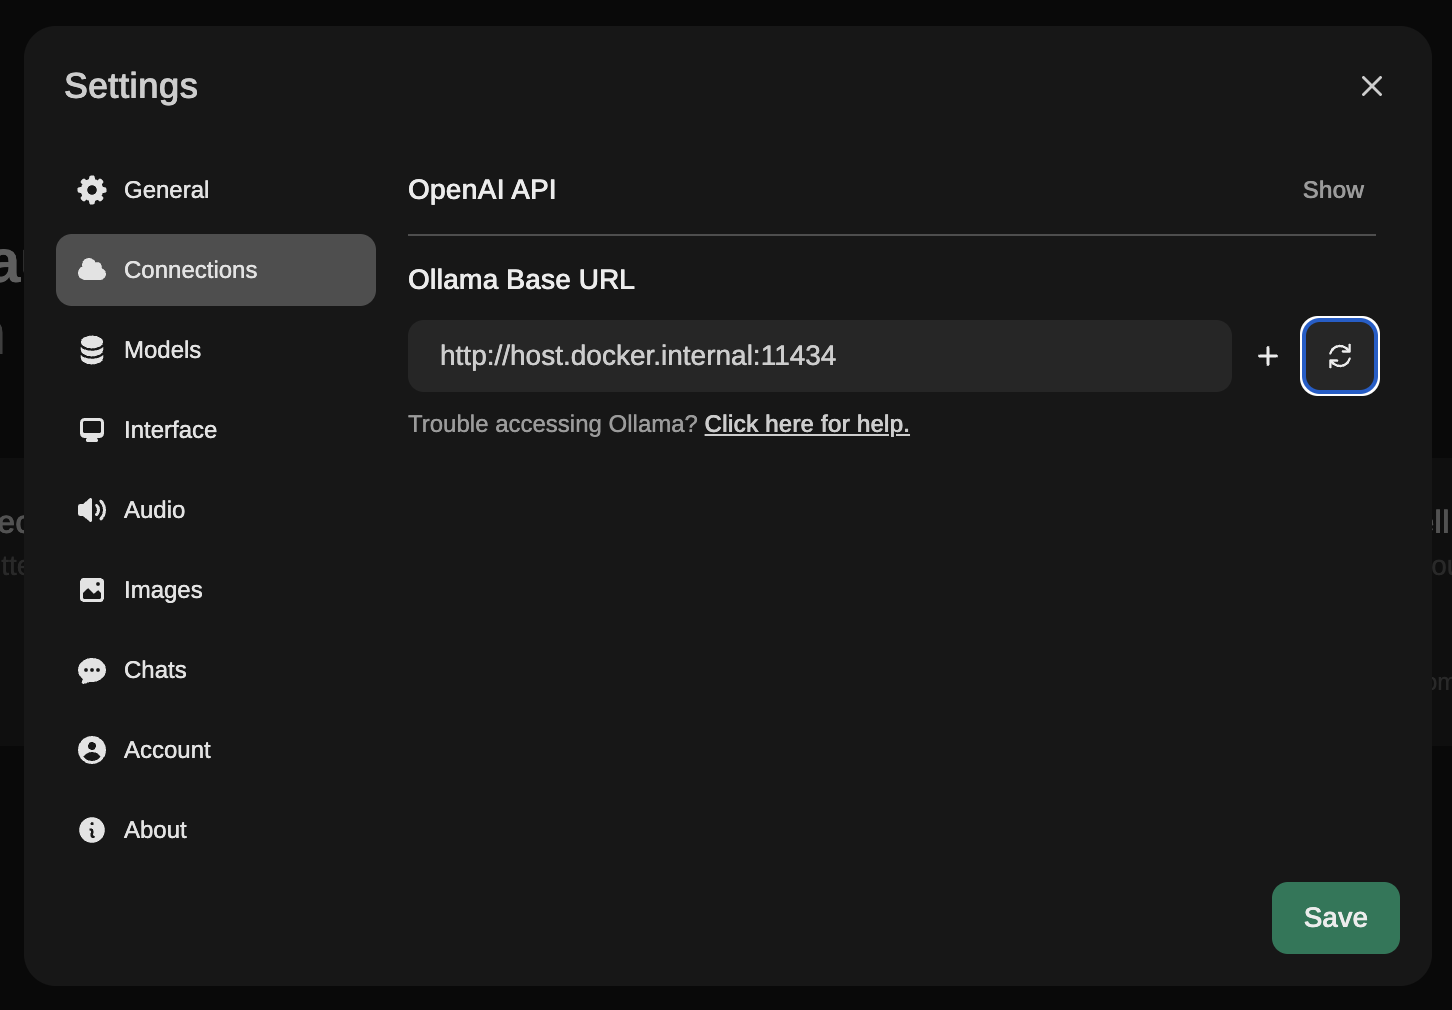Click the Connections cloud icon

(x=91, y=269)
